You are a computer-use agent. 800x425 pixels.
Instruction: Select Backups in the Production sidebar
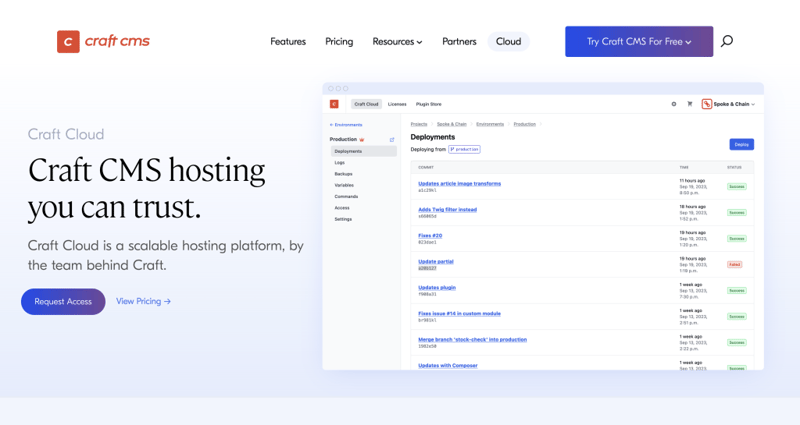344,174
